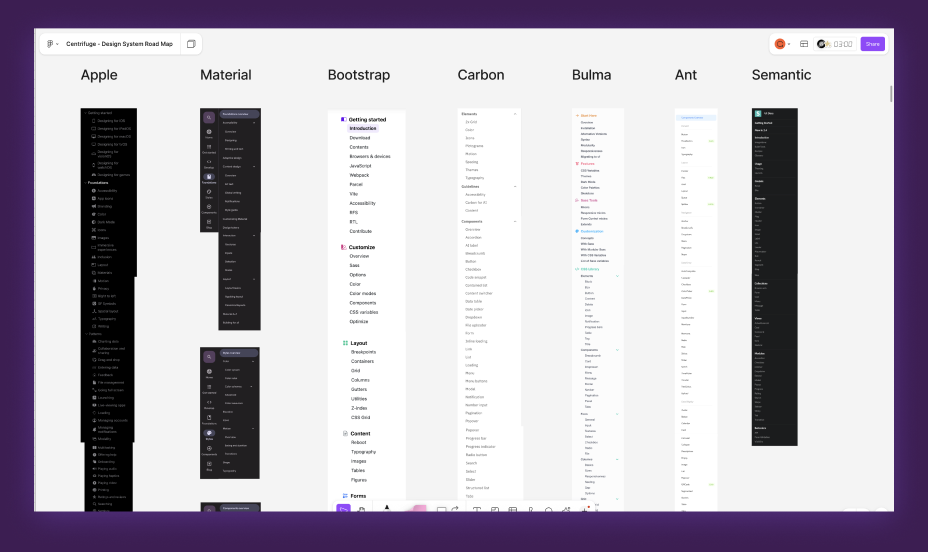
Task: Rename the file title Centrifuge - Design System Road Map
Action: (120, 44)
